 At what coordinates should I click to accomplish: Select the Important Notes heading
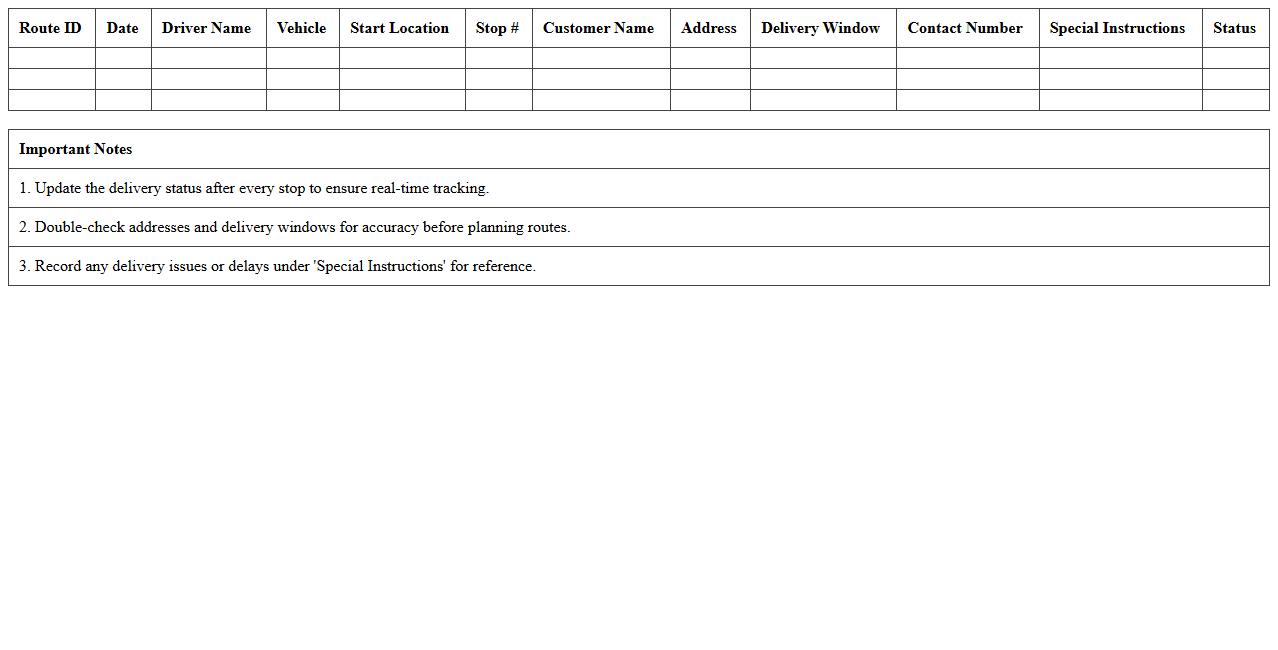pos(76,149)
